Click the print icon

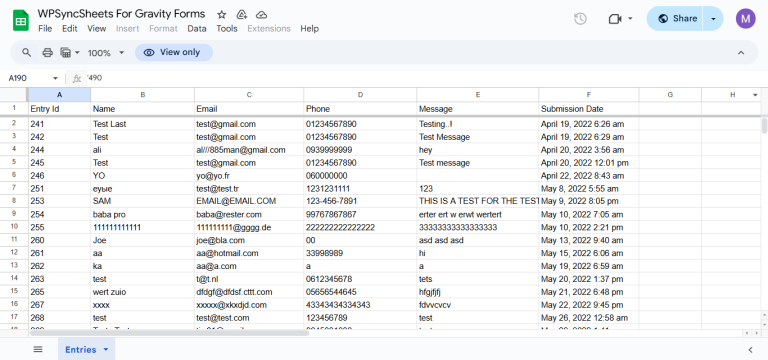[47, 52]
